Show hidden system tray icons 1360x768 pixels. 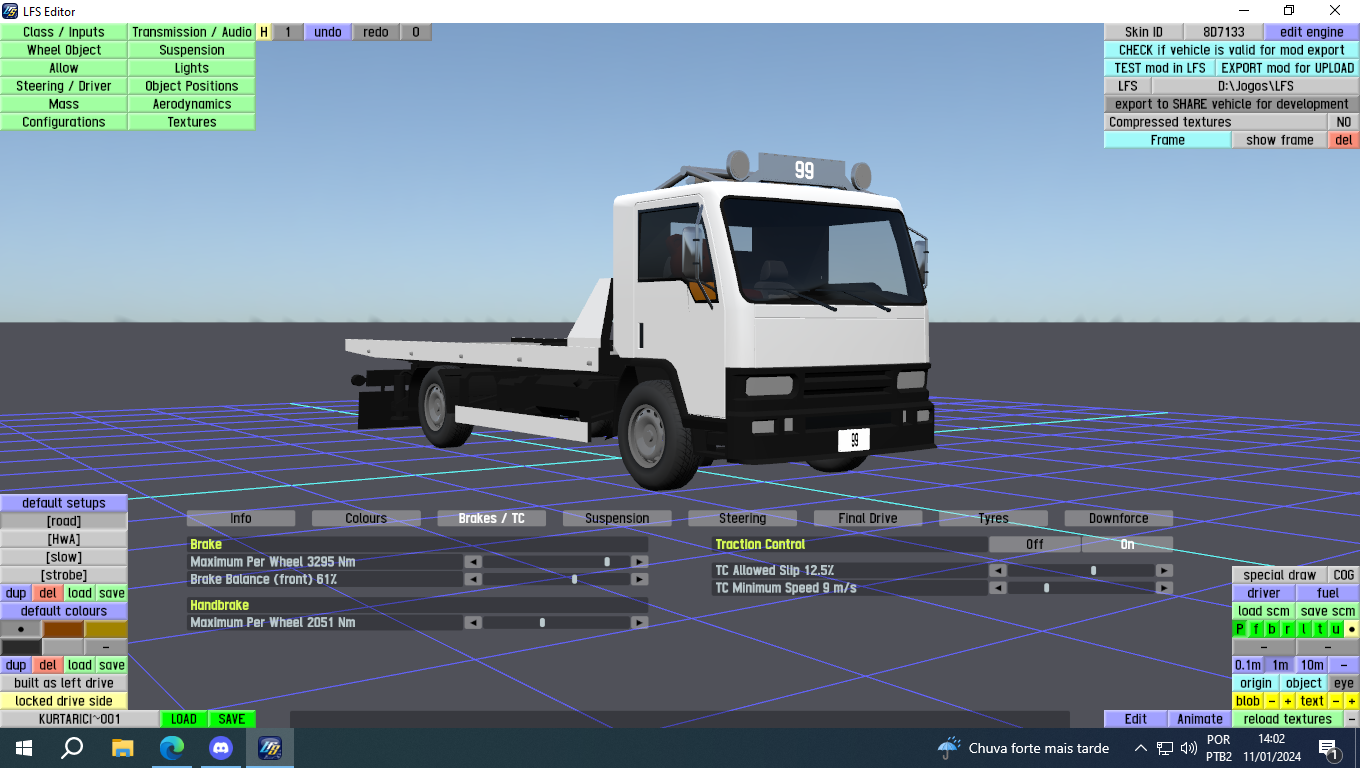1141,748
